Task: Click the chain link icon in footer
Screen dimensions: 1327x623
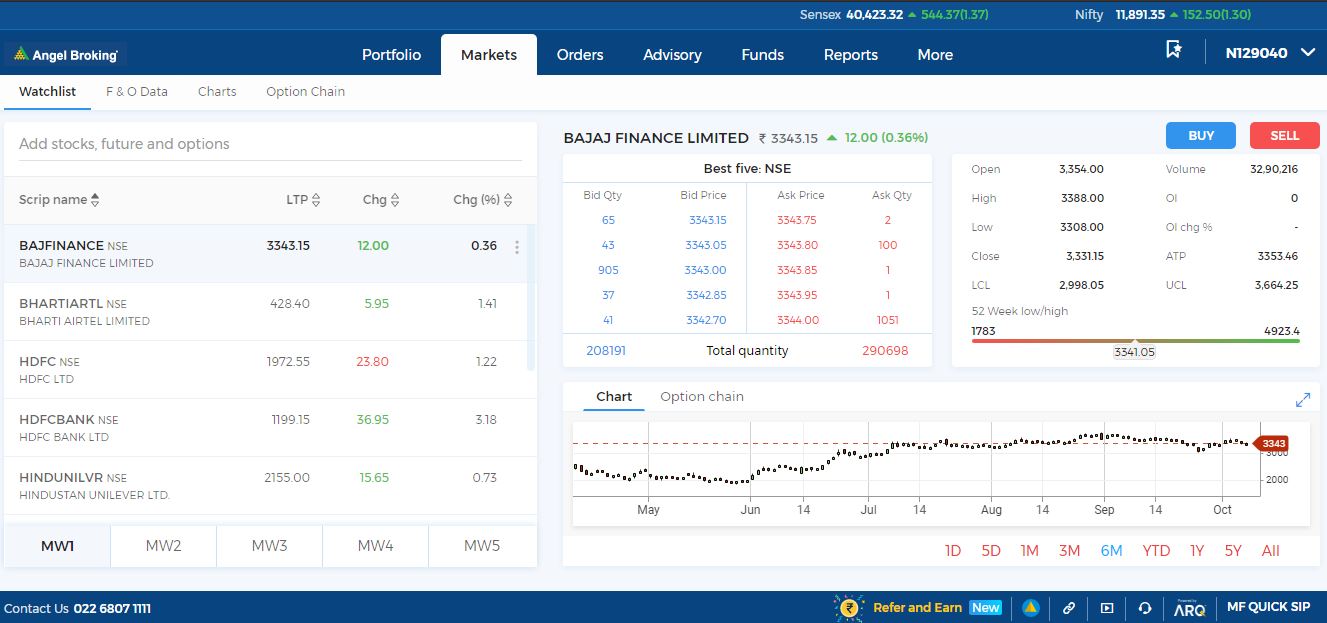Action: [x=1069, y=608]
